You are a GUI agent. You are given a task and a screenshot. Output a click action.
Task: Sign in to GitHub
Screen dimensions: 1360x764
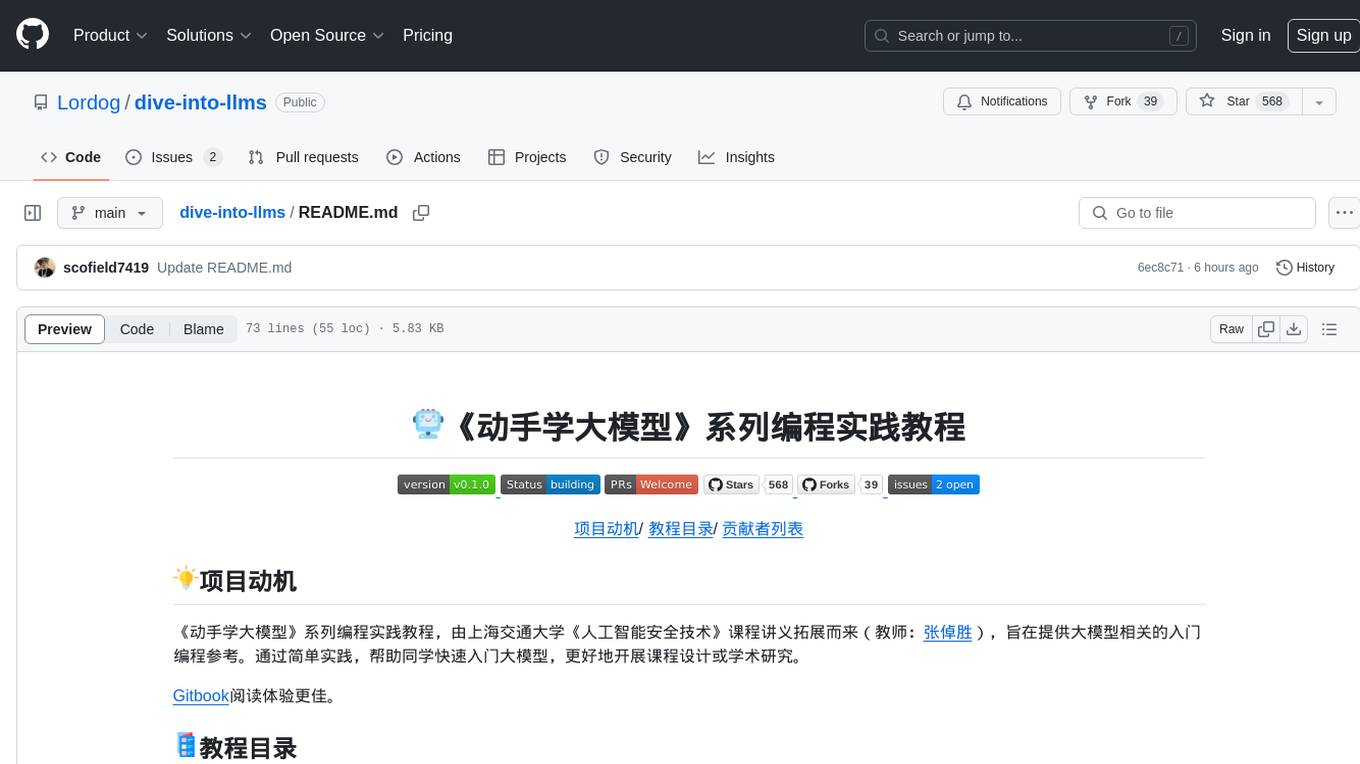click(1245, 35)
